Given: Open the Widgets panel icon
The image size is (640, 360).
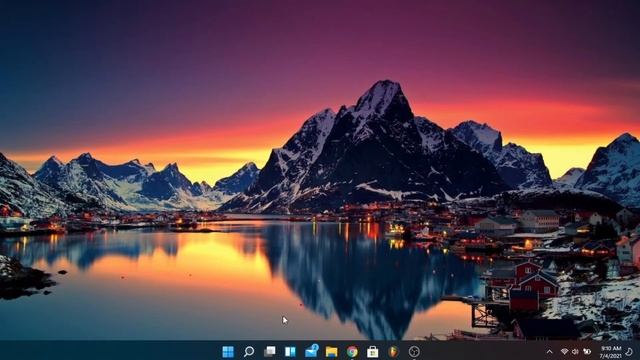Looking at the screenshot, I should coord(290,351).
